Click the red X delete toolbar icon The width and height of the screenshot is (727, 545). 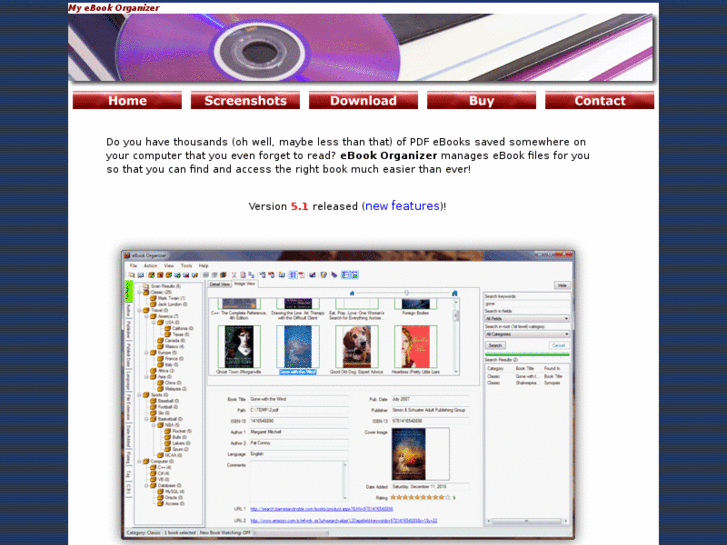point(234,275)
